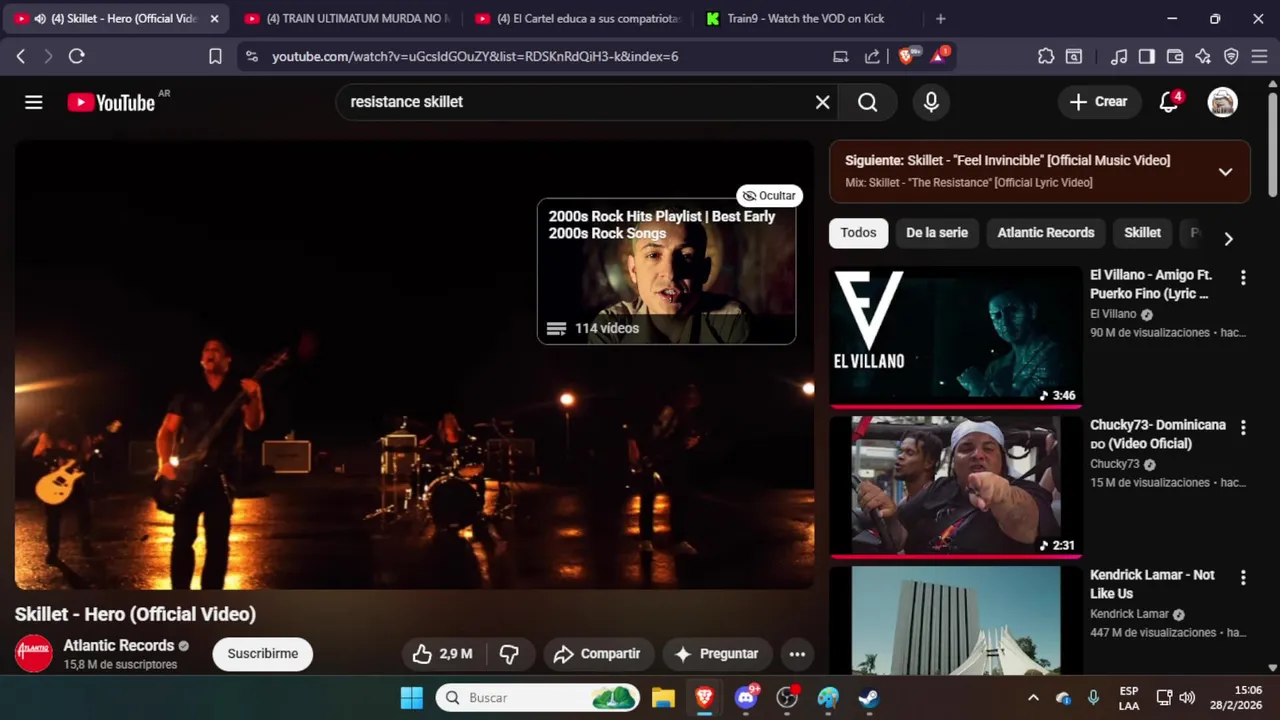
Task: Go back to the previous page
Action: click(x=21, y=57)
